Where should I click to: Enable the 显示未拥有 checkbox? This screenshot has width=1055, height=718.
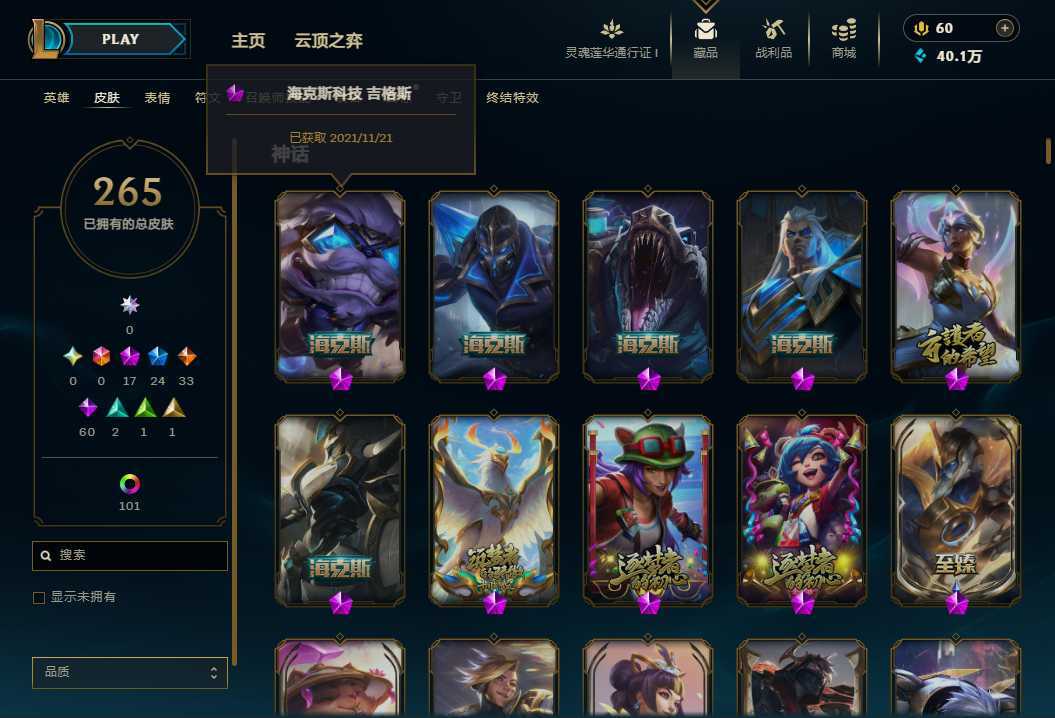39,598
